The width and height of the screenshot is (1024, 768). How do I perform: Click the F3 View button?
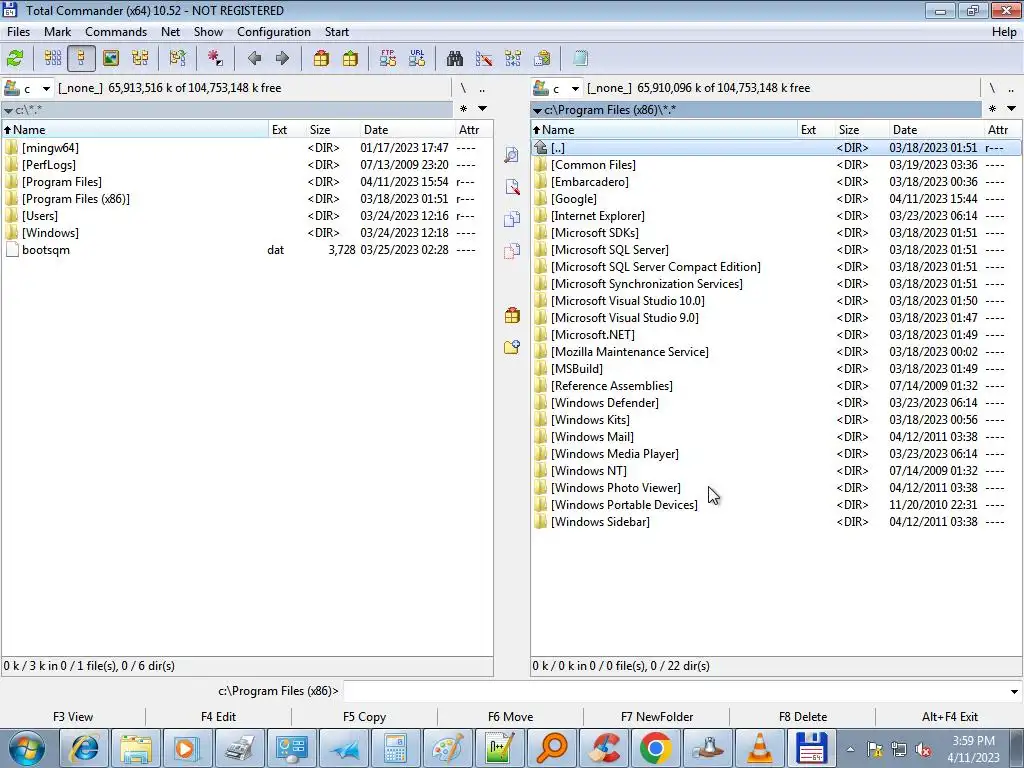[x=73, y=716]
